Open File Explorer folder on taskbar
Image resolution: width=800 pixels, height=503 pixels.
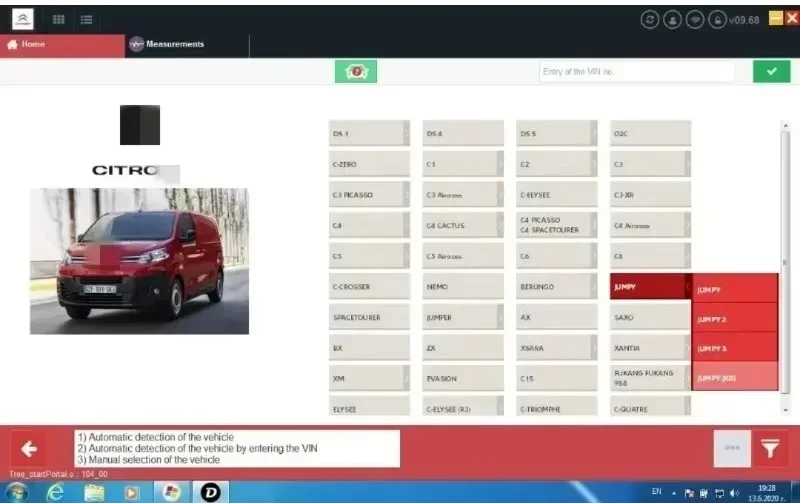(94, 493)
